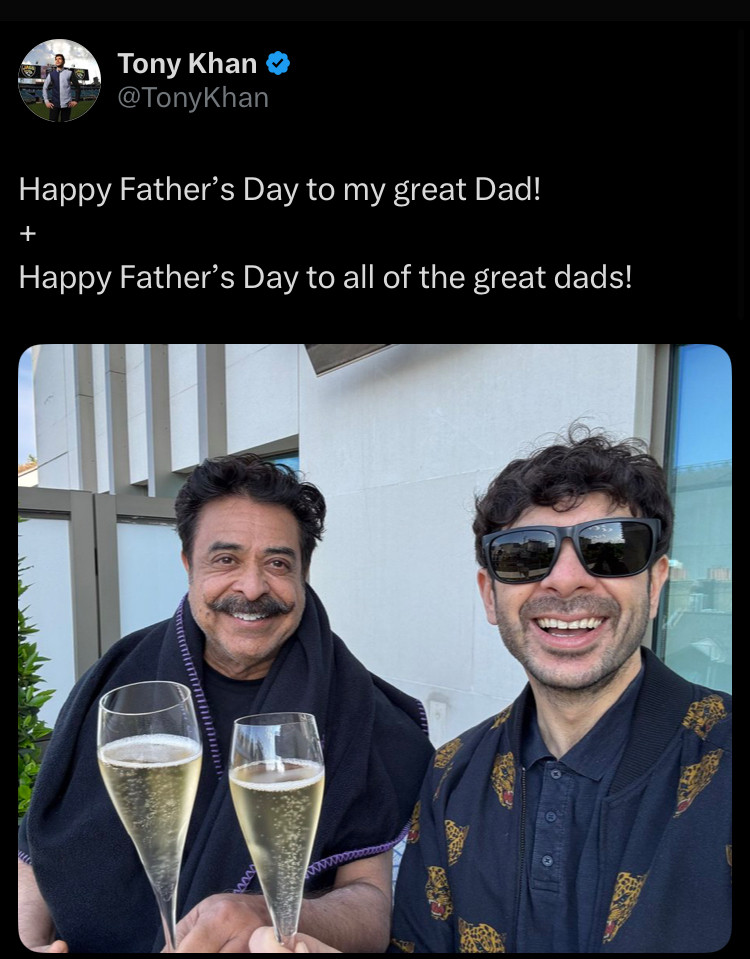The height and width of the screenshot is (959, 750).
Task: Open the attached Father's Day photo
Action: click(x=375, y=648)
